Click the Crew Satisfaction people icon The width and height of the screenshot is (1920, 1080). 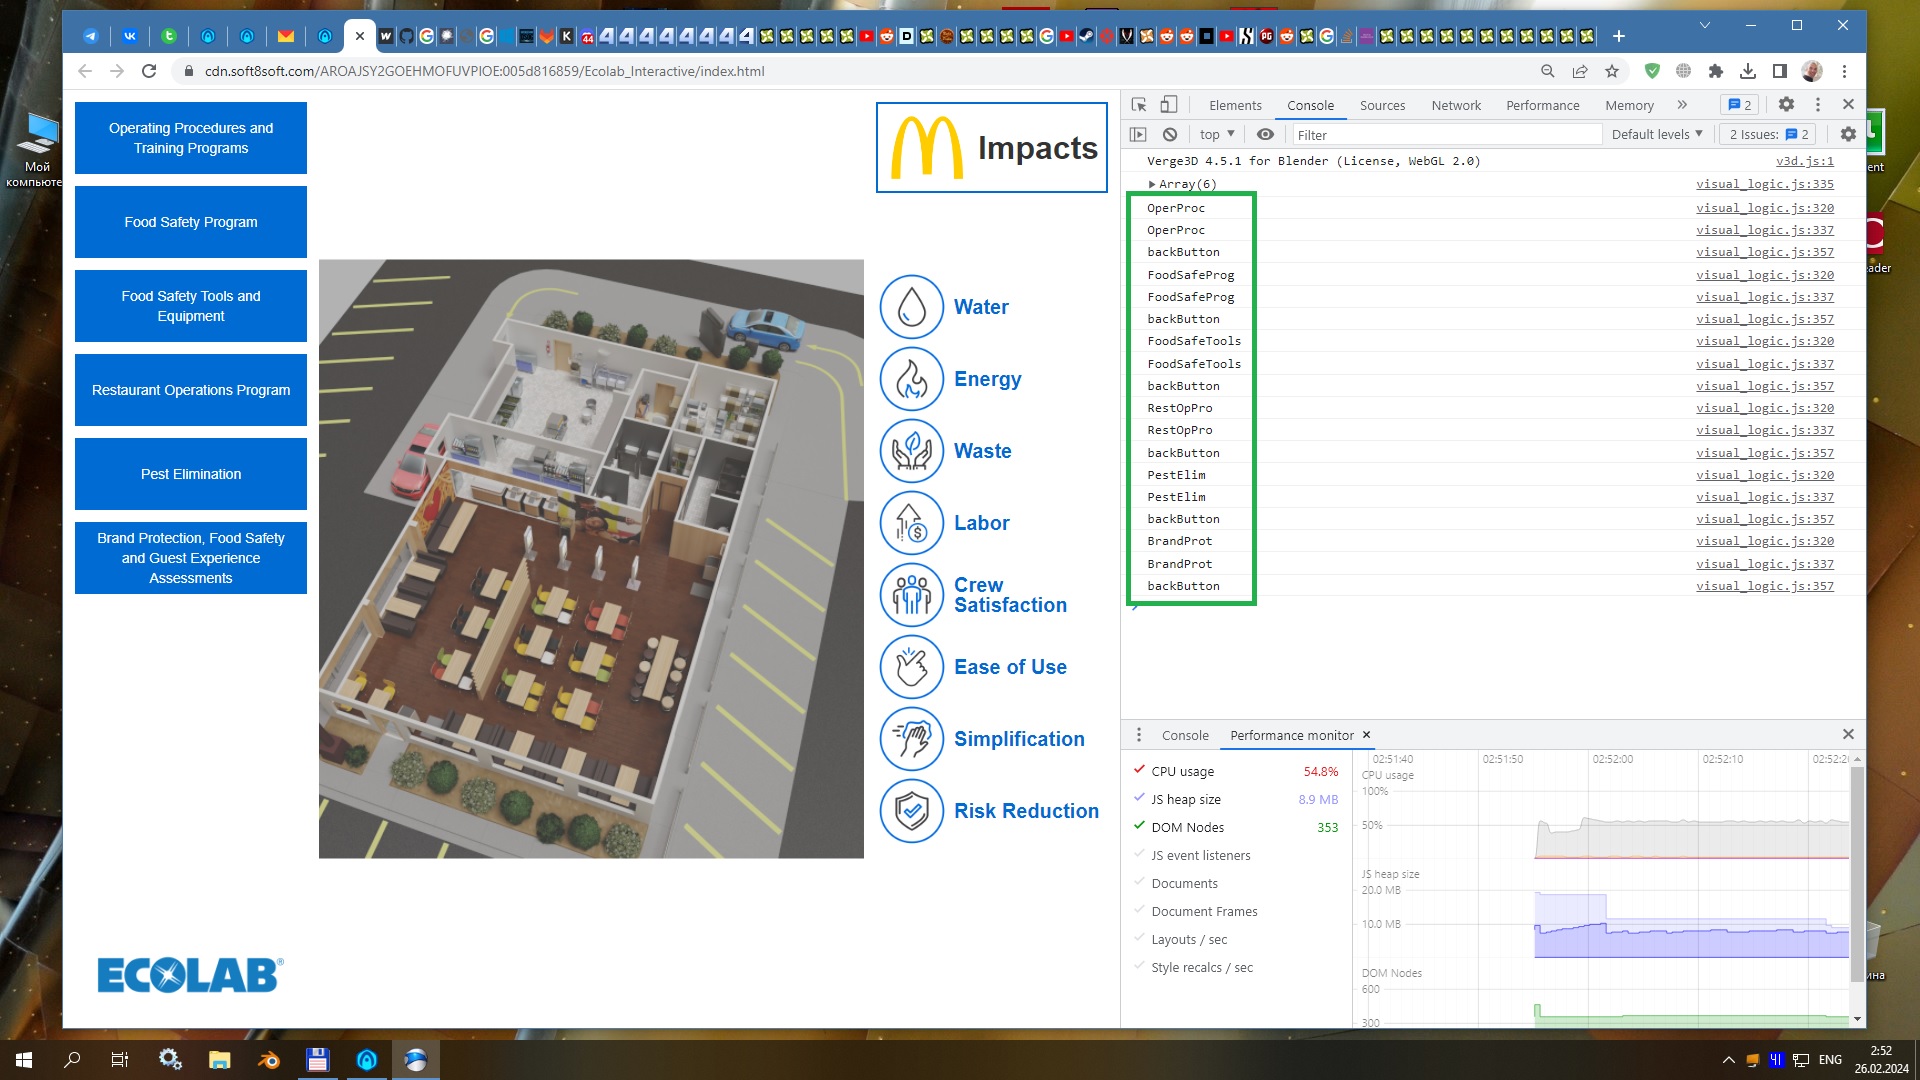pyautogui.click(x=911, y=595)
